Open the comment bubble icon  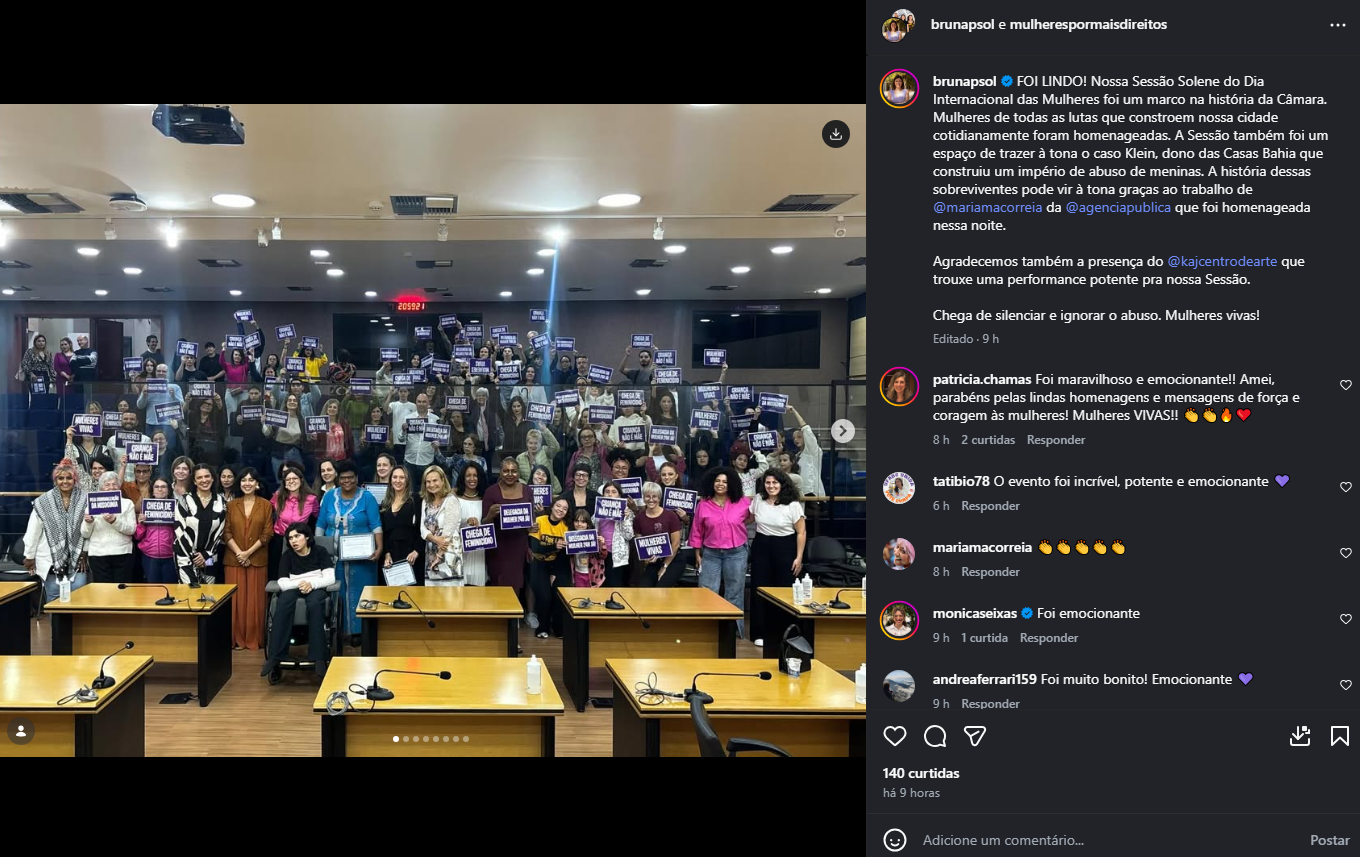[935, 737]
